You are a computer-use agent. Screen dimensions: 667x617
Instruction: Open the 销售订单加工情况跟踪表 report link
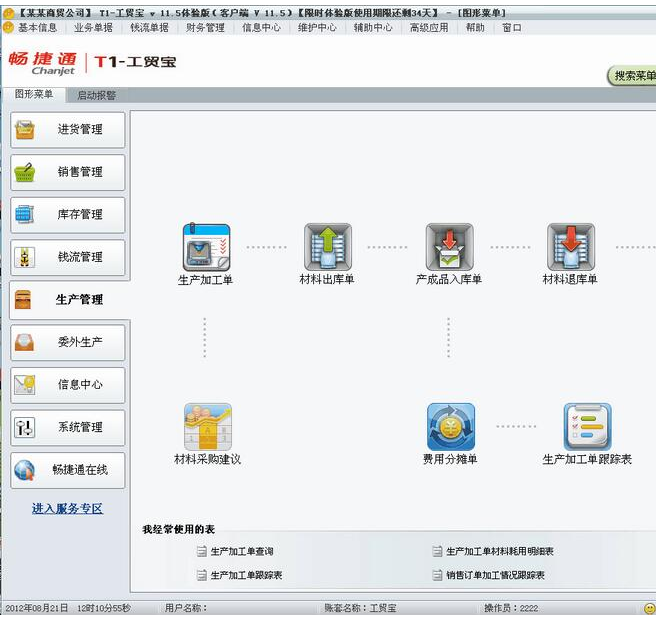(x=496, y=575)
